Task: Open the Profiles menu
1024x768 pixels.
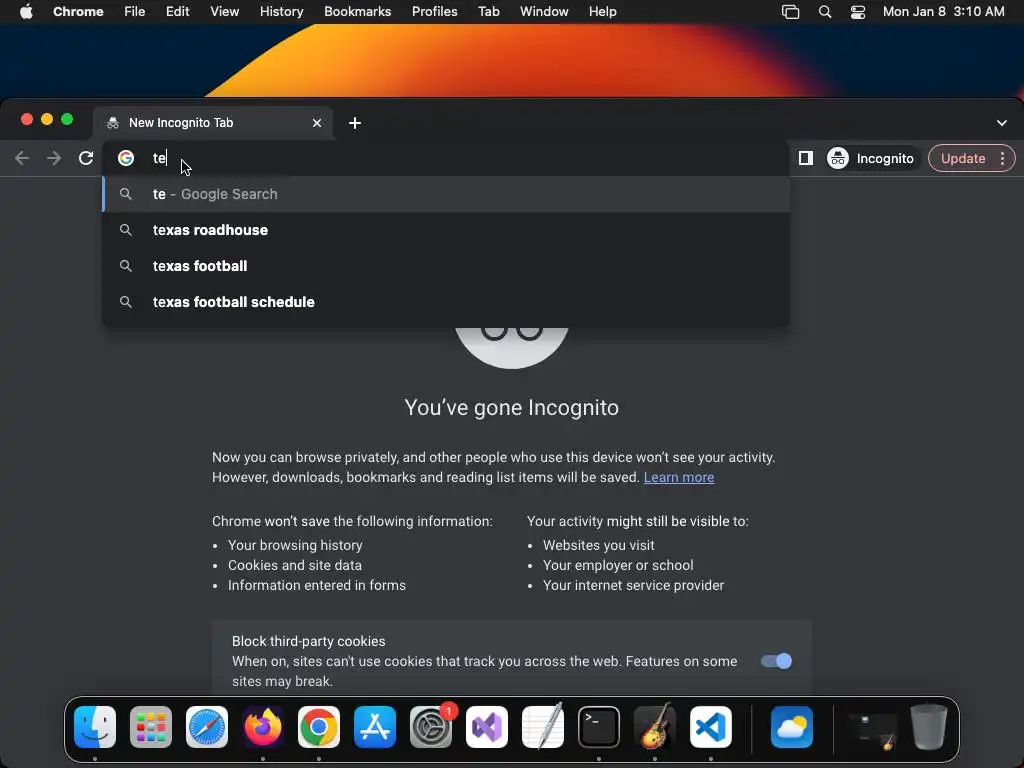Action: click(x=434, y=12)
